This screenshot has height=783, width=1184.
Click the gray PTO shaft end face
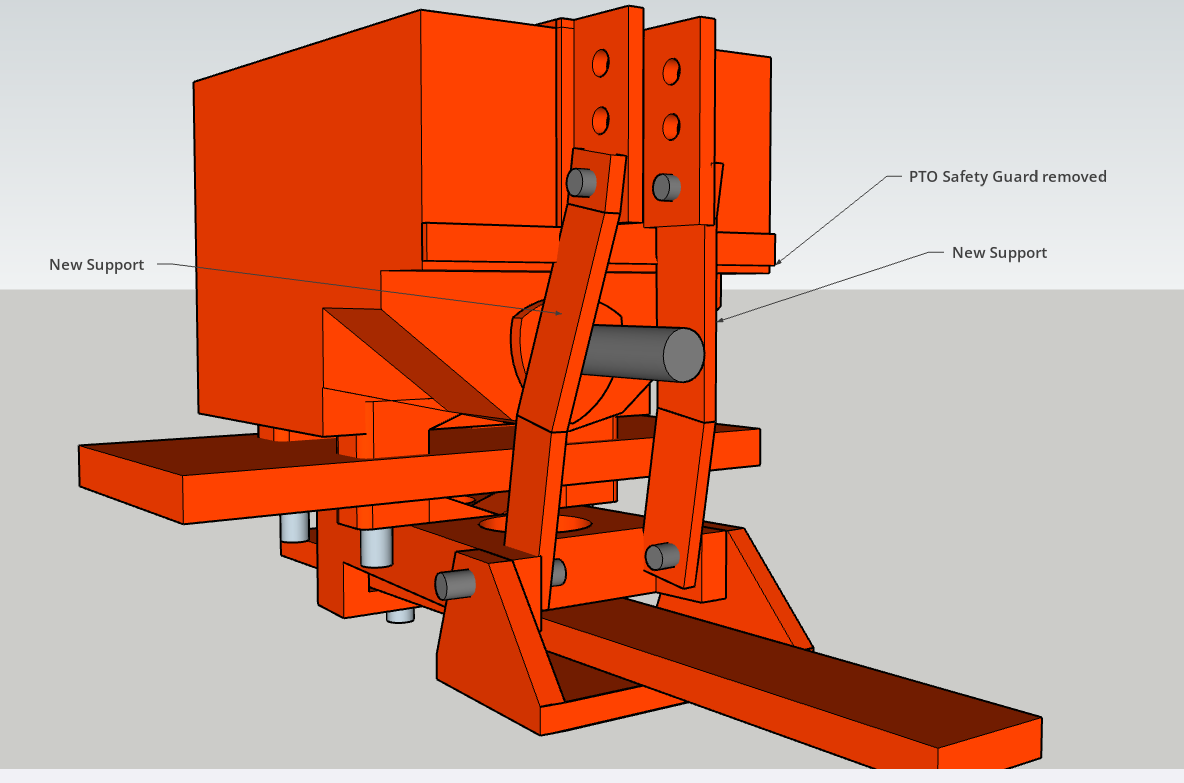point(683,355)
